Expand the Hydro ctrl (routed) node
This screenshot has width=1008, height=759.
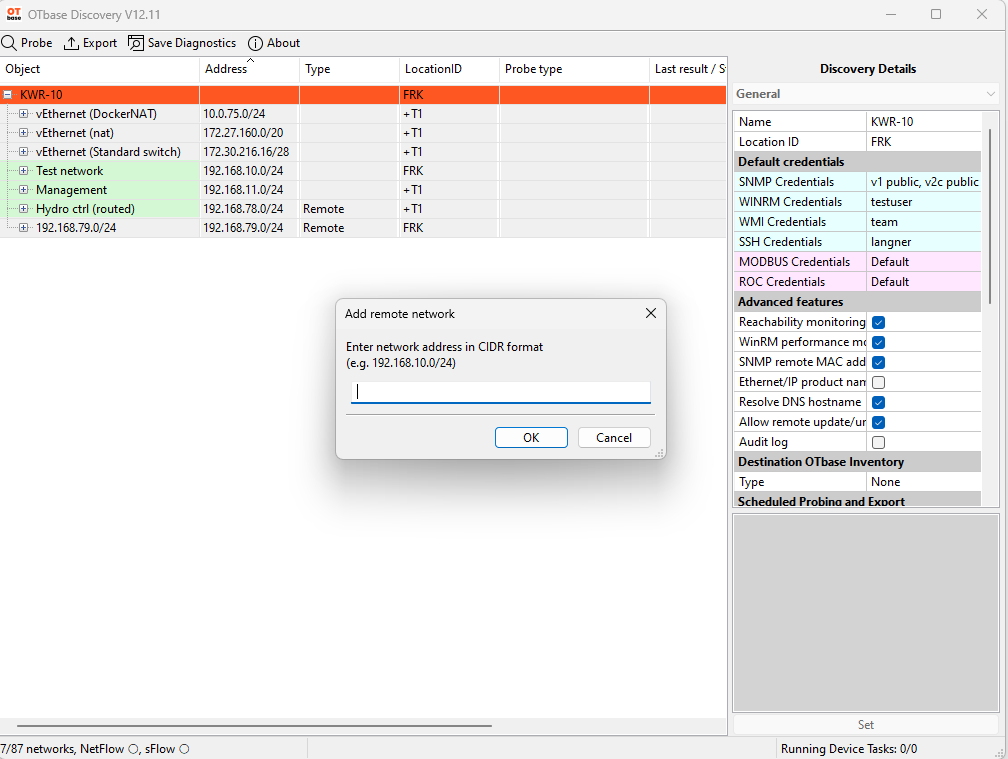(24, 209)
